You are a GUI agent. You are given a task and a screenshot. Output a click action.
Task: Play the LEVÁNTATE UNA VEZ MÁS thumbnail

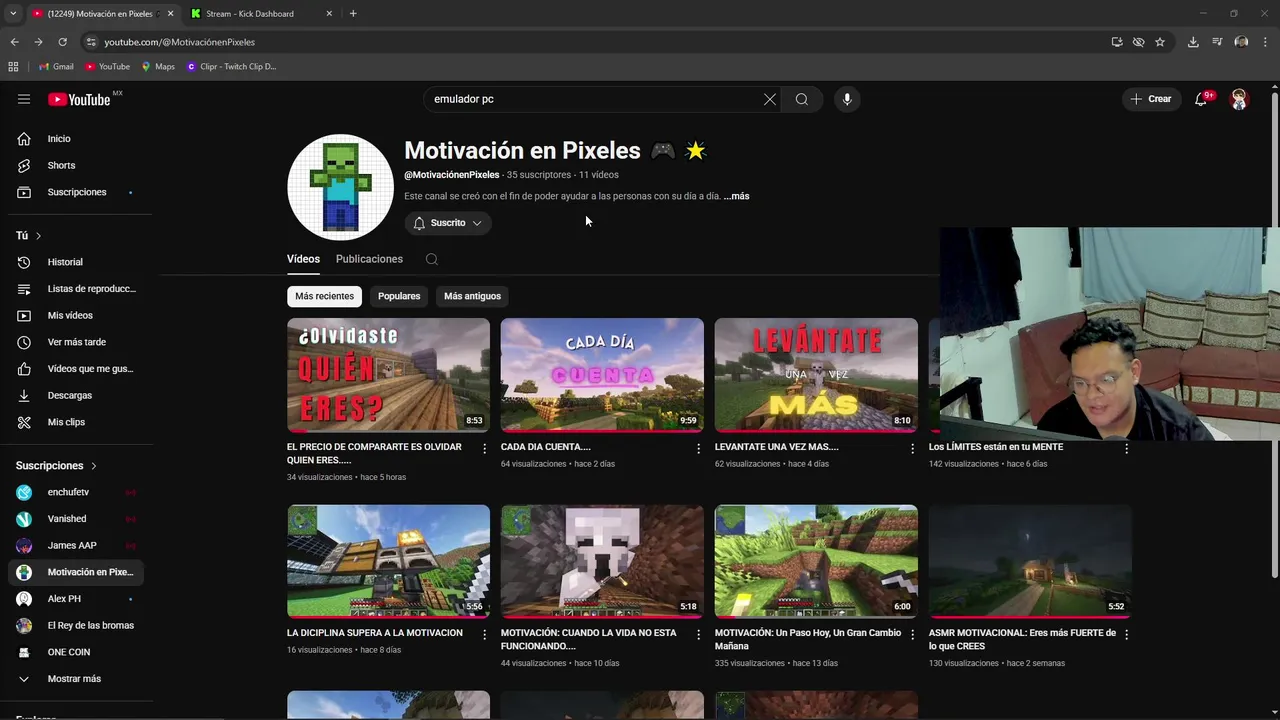(816, 375)
